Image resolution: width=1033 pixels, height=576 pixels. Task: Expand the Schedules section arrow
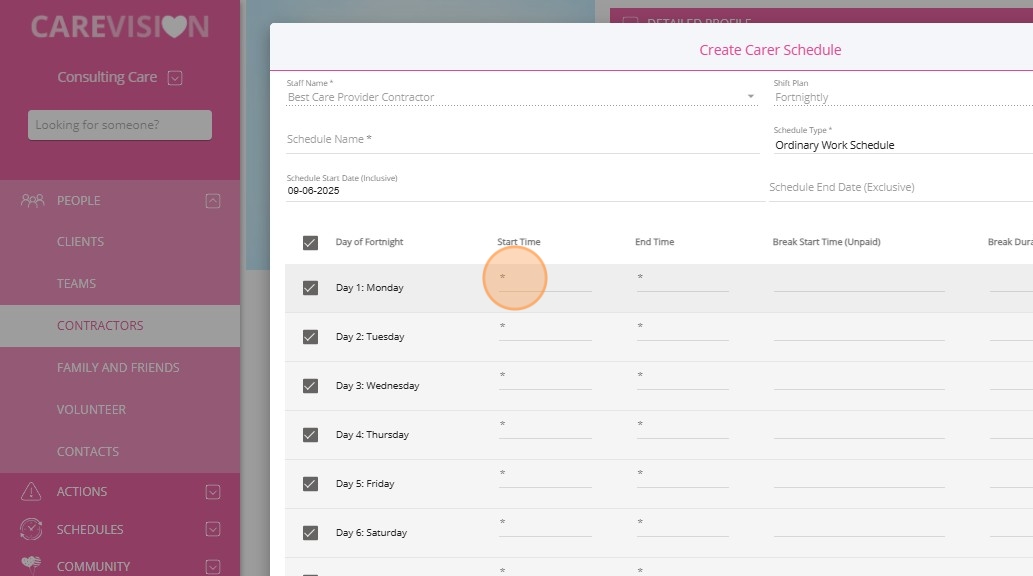click(213, 529)
